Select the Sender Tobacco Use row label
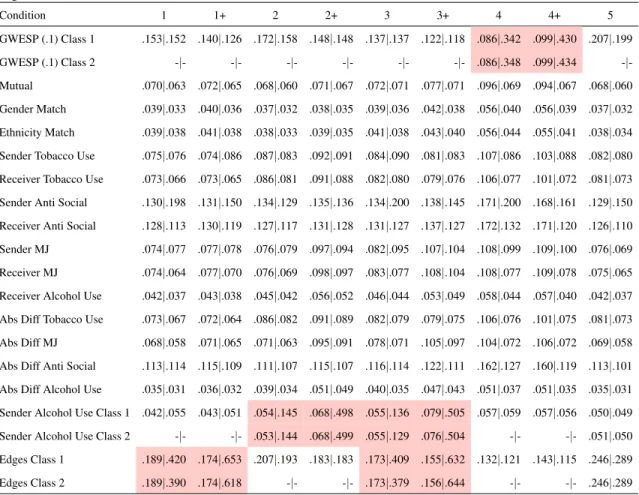The image size is (639, 495). 47,156
